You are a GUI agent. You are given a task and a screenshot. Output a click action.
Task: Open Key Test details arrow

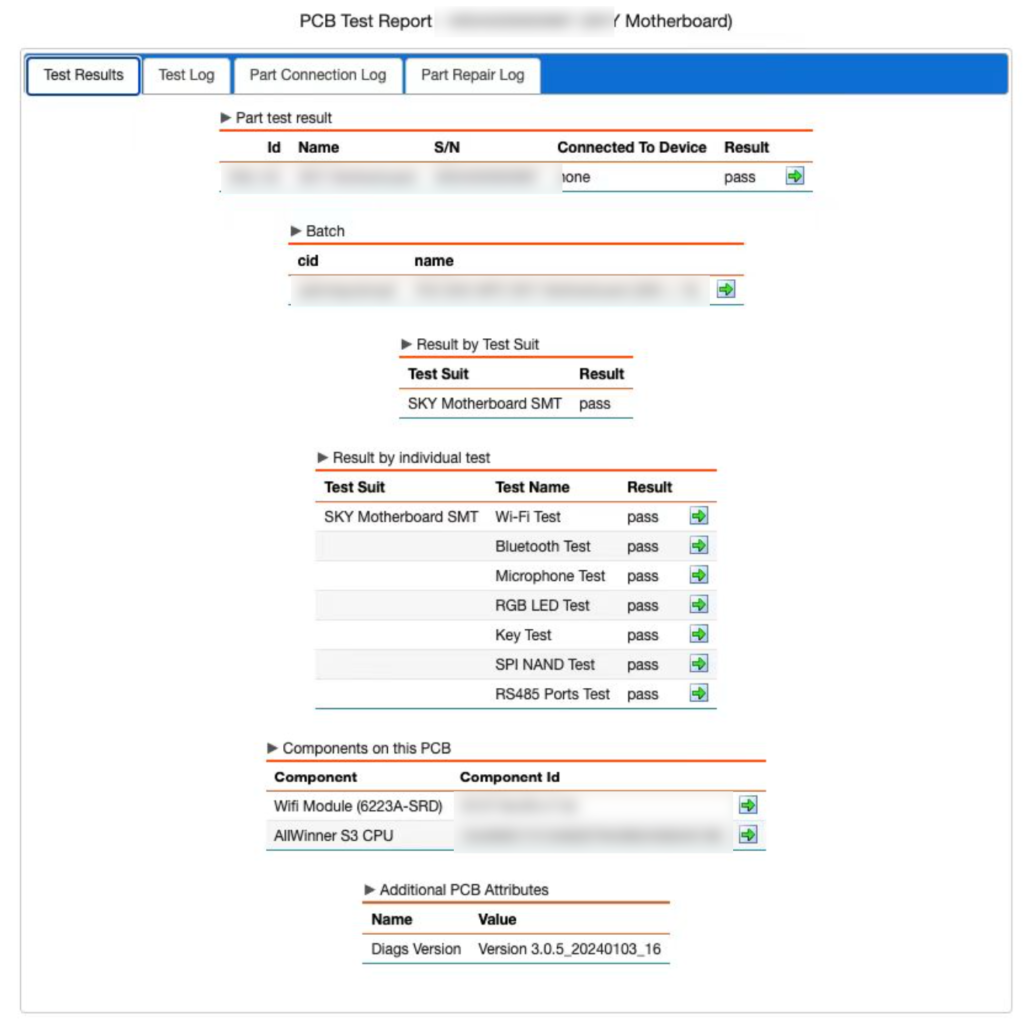699,634
